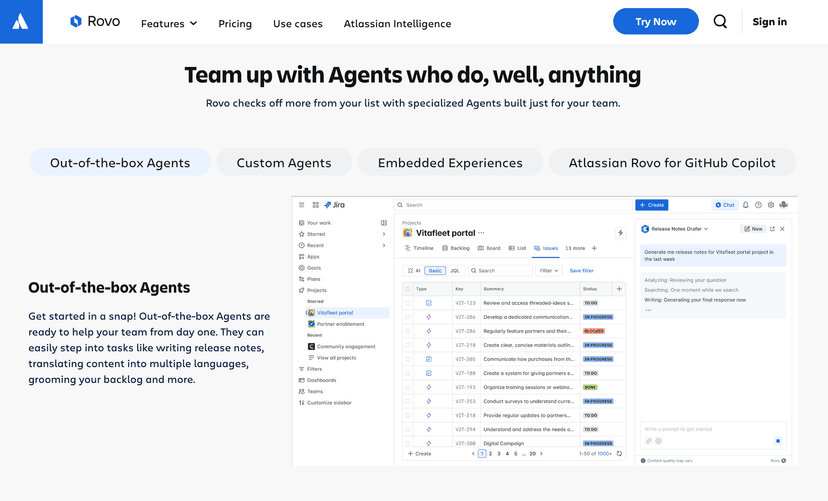Refresh the issue list icon

(x=619, y=453)
